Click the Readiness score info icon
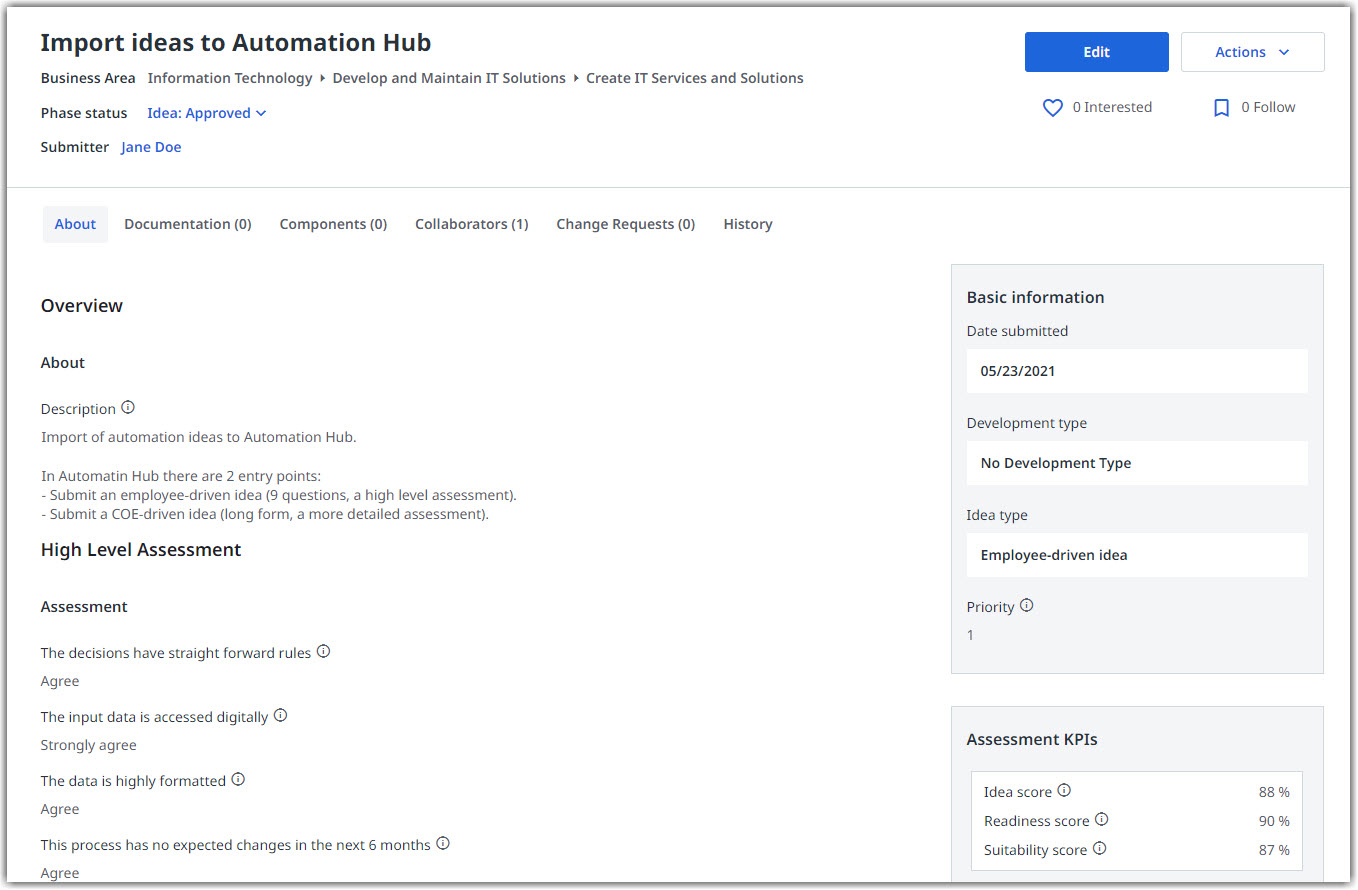This screenshot has width=1358, height=890. pyautogui.click(x=1101, y=820)
